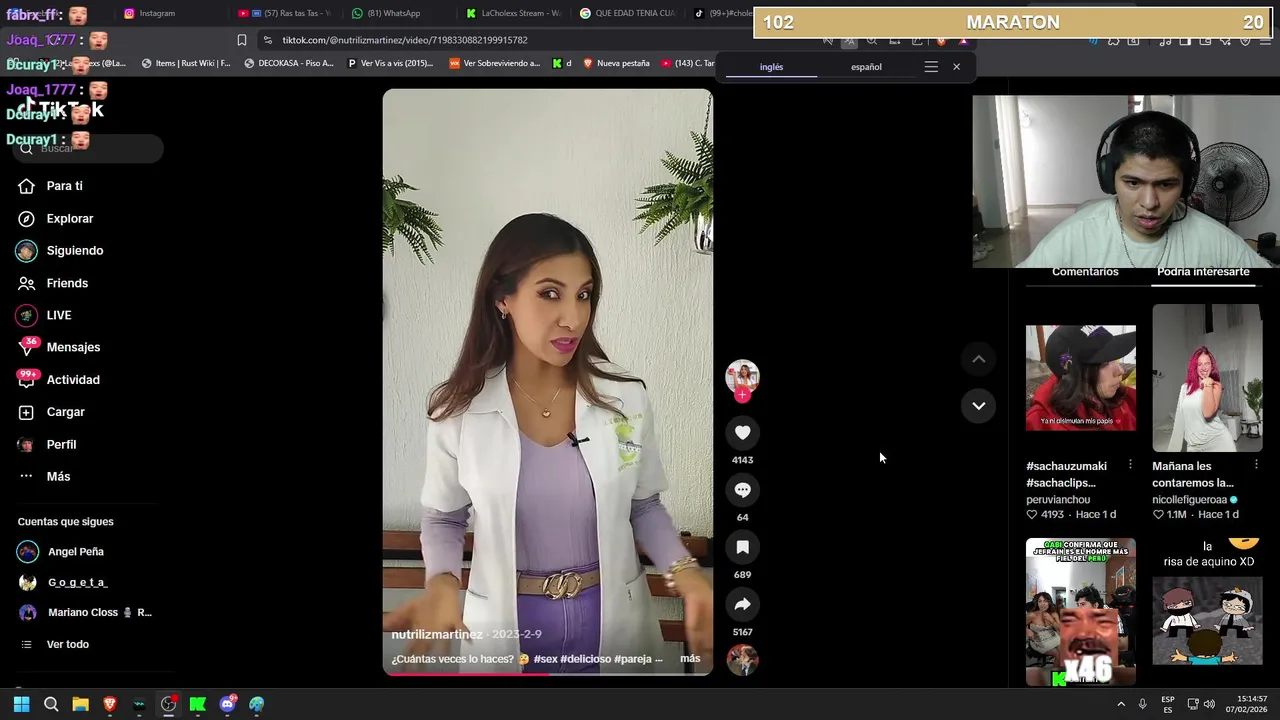
Task: Click the Buscar search field
Action: (88, 148)
